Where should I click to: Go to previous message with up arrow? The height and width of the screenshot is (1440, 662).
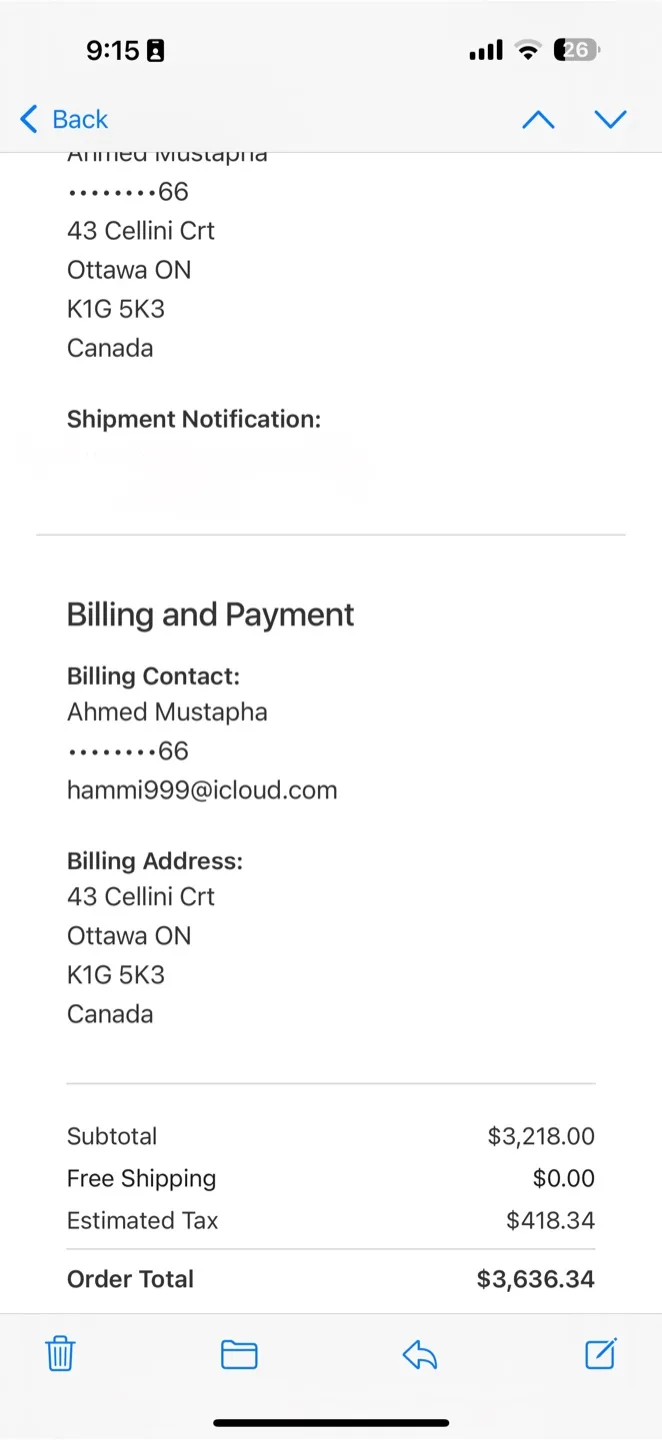538,120
